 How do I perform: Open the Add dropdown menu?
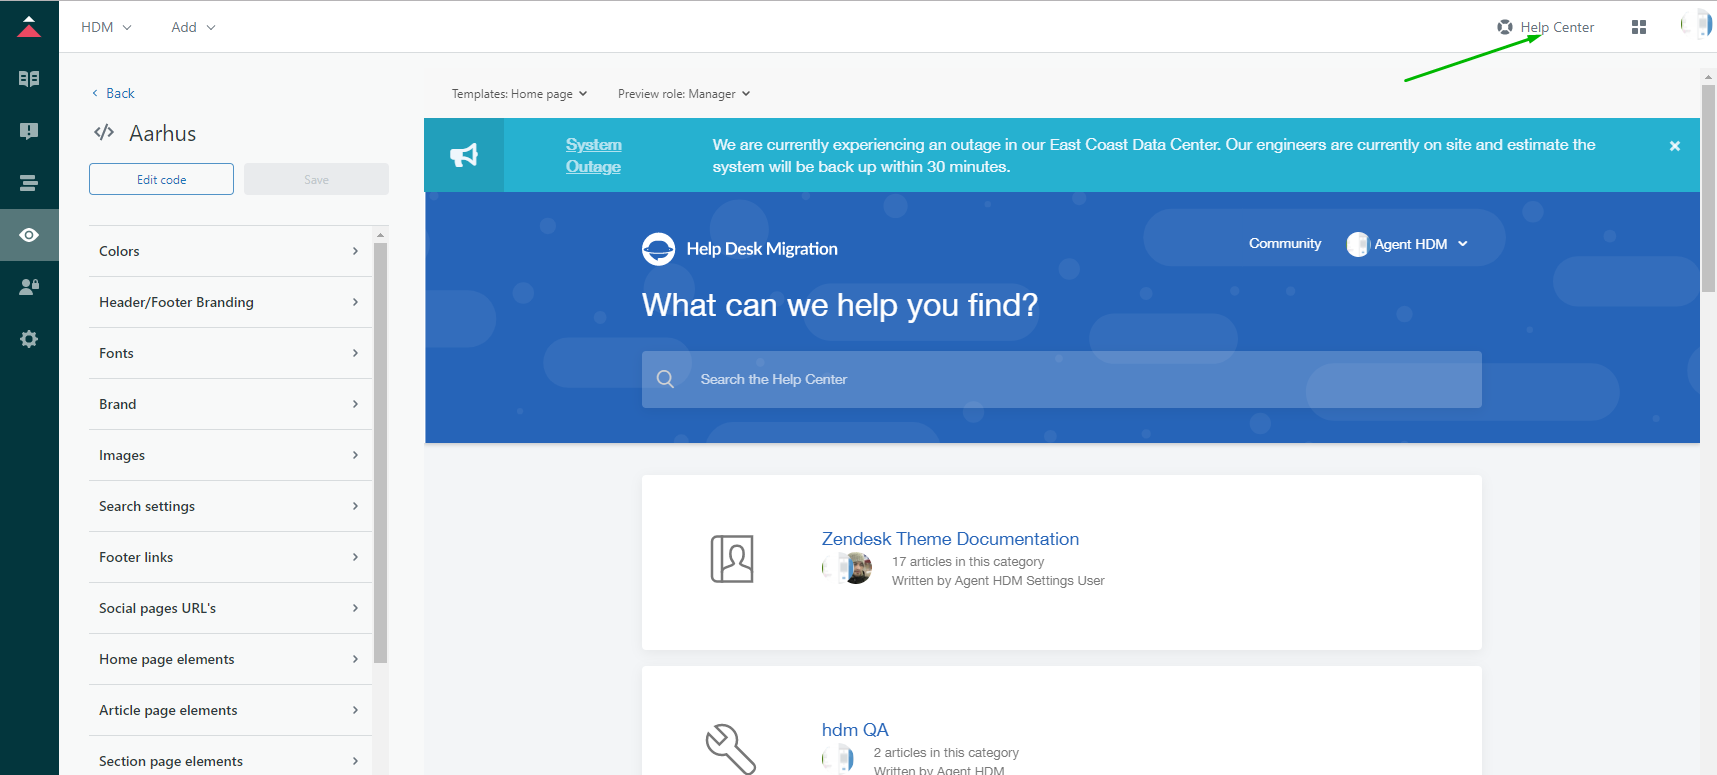click(193, 27)
